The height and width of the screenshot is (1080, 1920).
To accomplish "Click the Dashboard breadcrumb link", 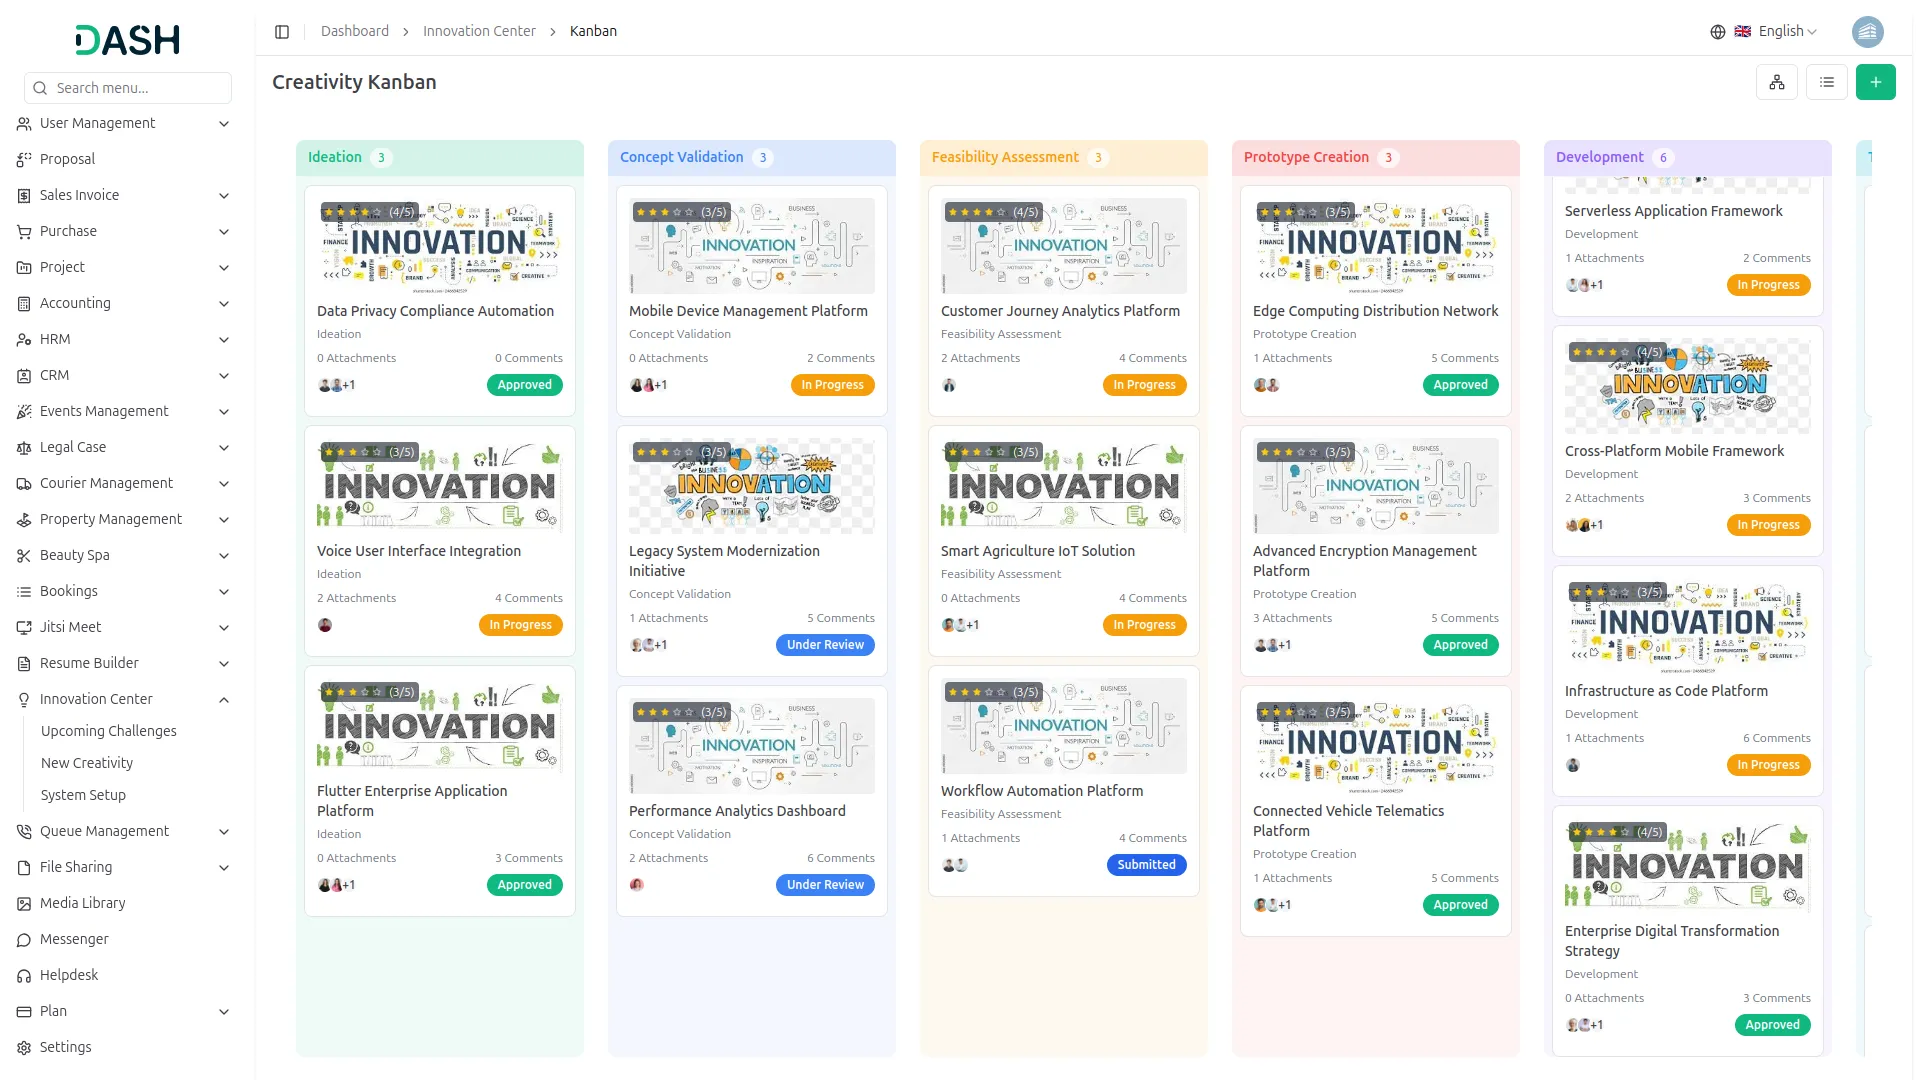I will coord(354,32).
